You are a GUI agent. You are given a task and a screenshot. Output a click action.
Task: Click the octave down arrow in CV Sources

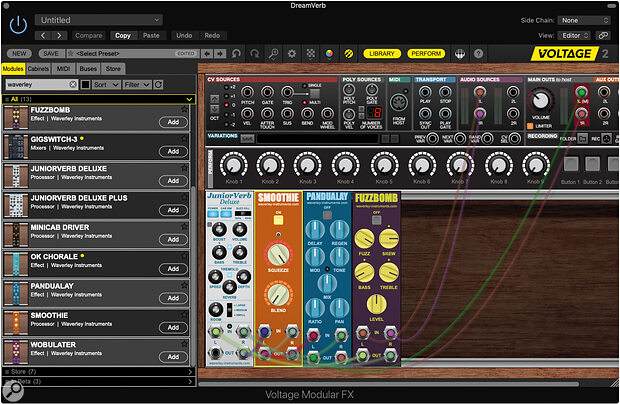(x=215, y=109)
